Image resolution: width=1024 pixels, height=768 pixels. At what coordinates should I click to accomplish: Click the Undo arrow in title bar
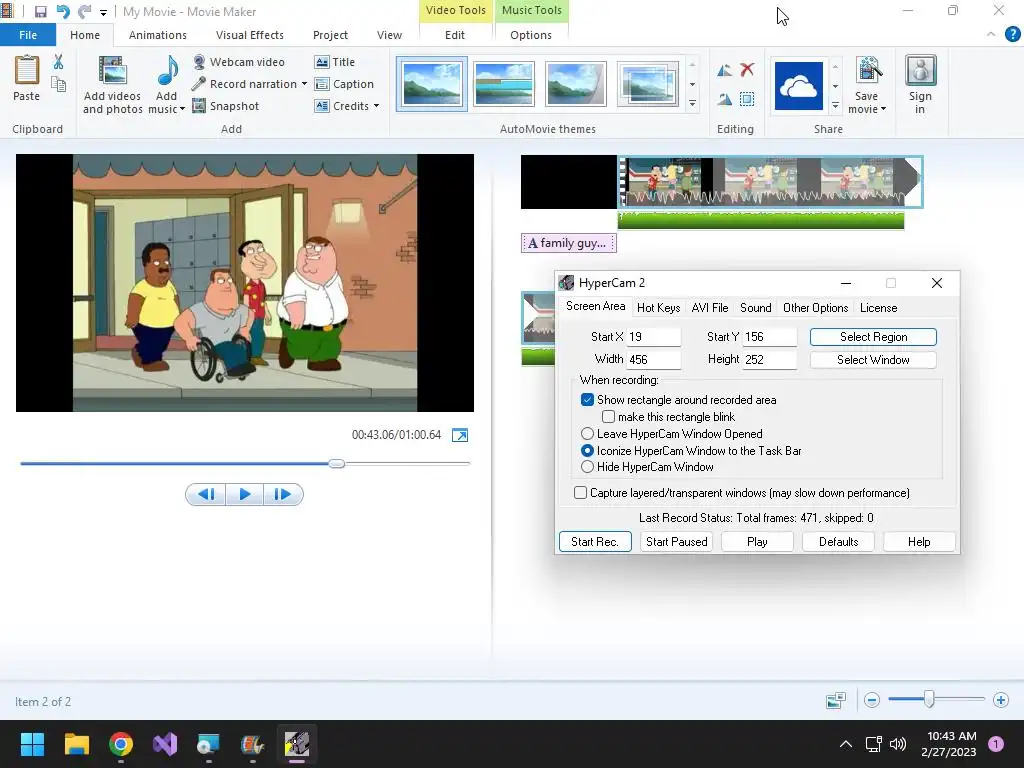(x=63, y=12)
